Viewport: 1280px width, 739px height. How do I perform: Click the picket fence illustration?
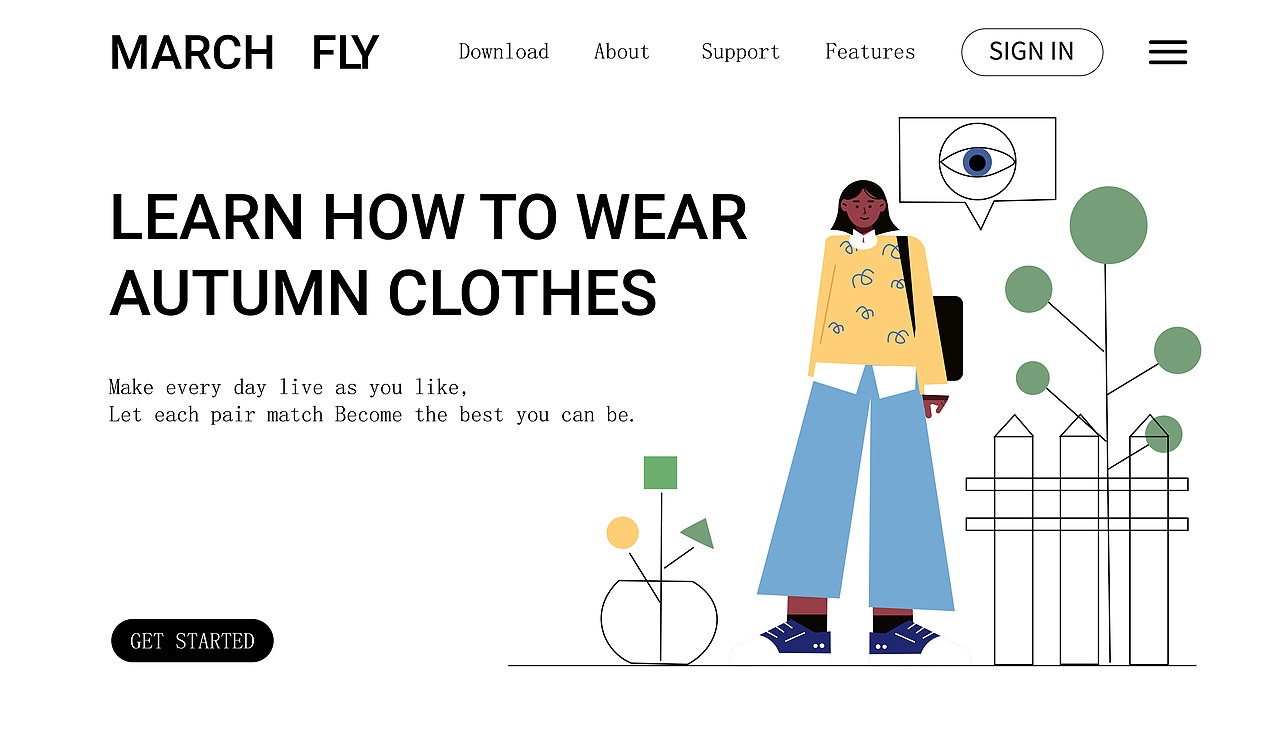click(1077, 540)
